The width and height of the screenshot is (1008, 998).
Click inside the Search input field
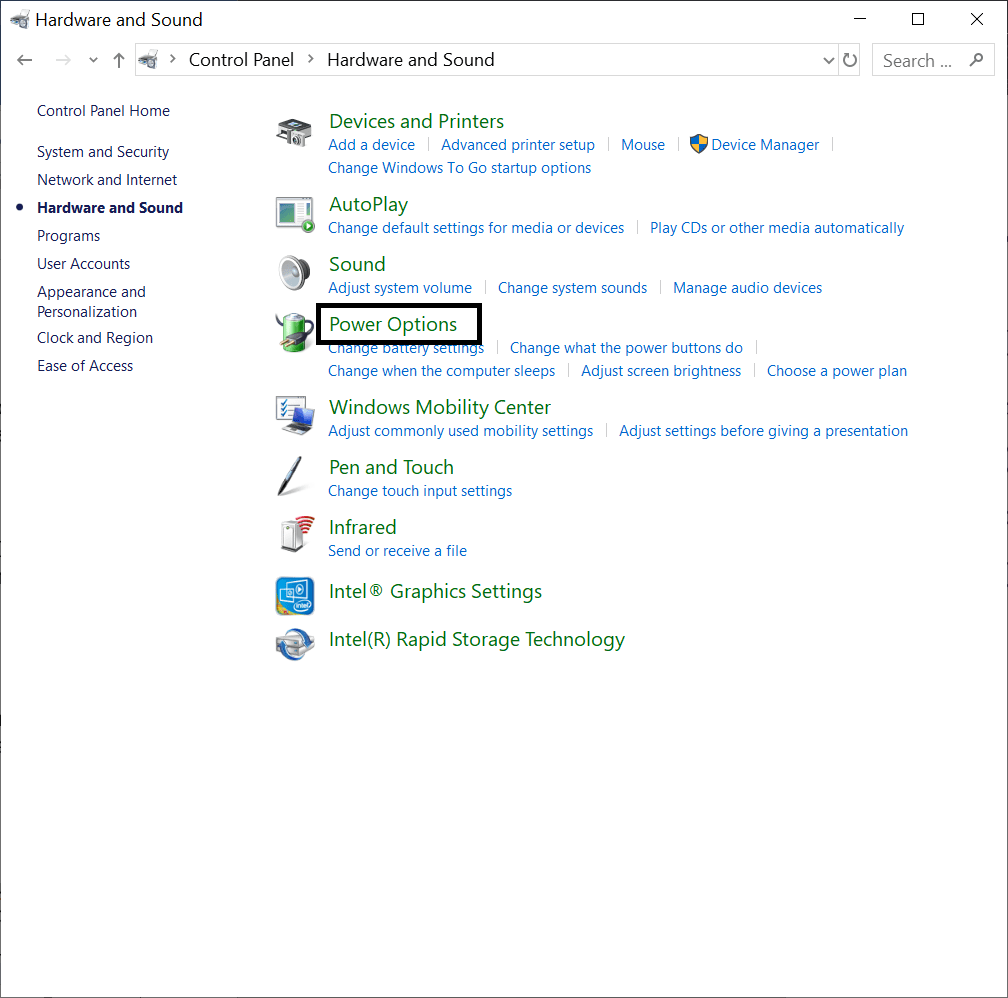(x=920, y=60)
